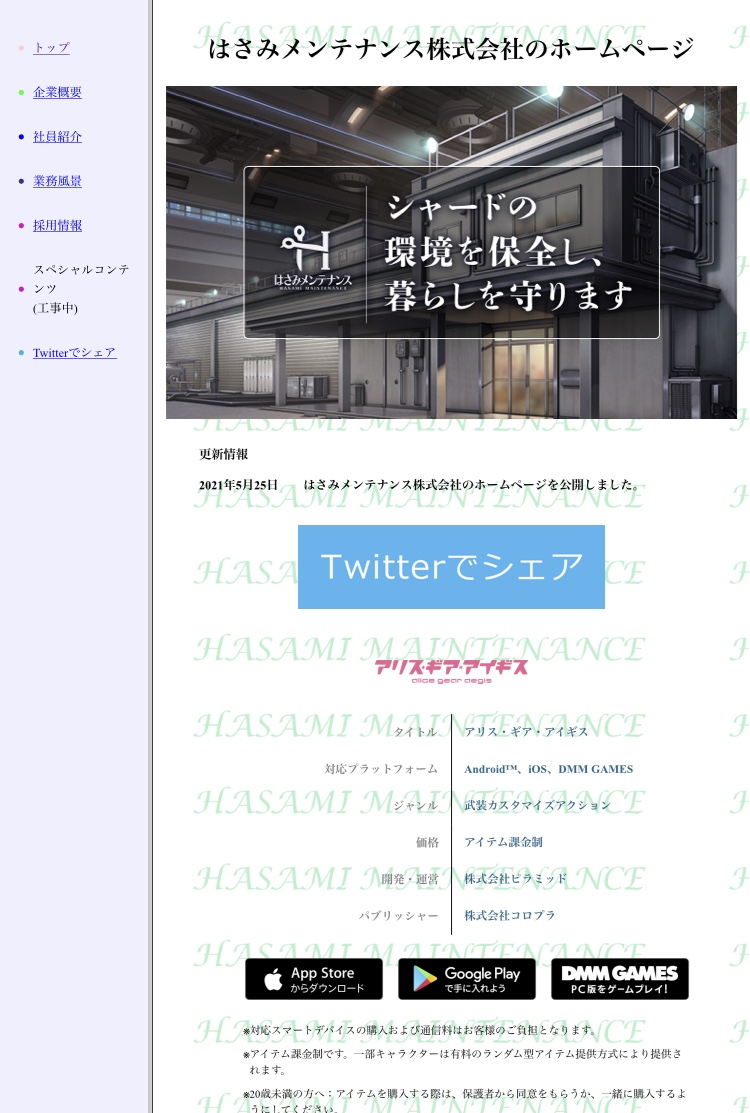750x1113 pixels.
Task: Click the 株式会社コロプラ publisher entry
Action: pos(509,915)
